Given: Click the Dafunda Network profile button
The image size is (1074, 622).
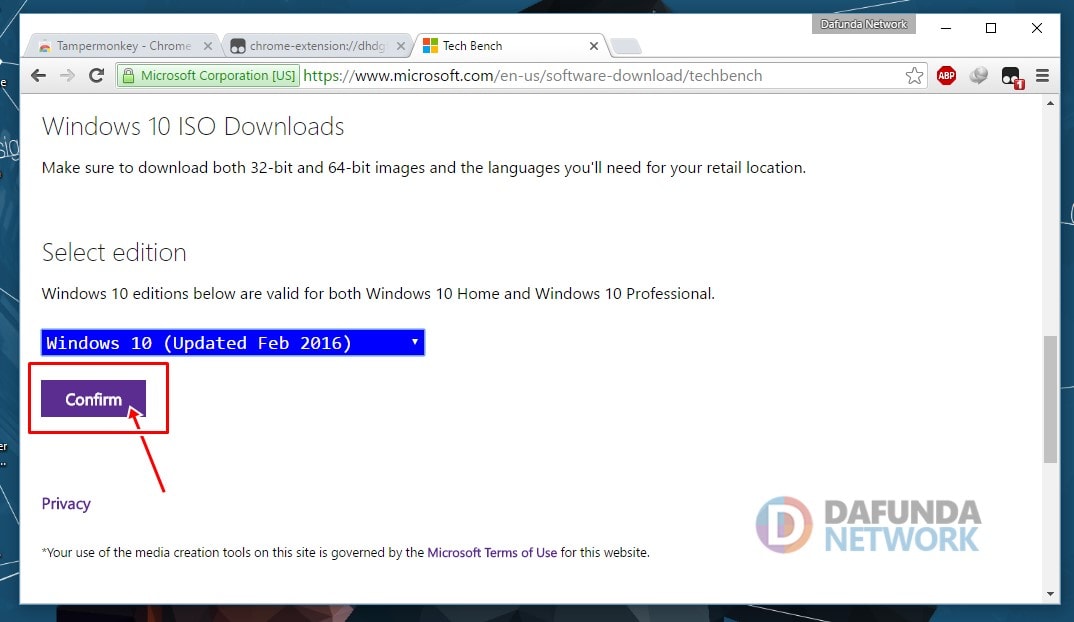Looking at the screenshot, I should [863, 24].
